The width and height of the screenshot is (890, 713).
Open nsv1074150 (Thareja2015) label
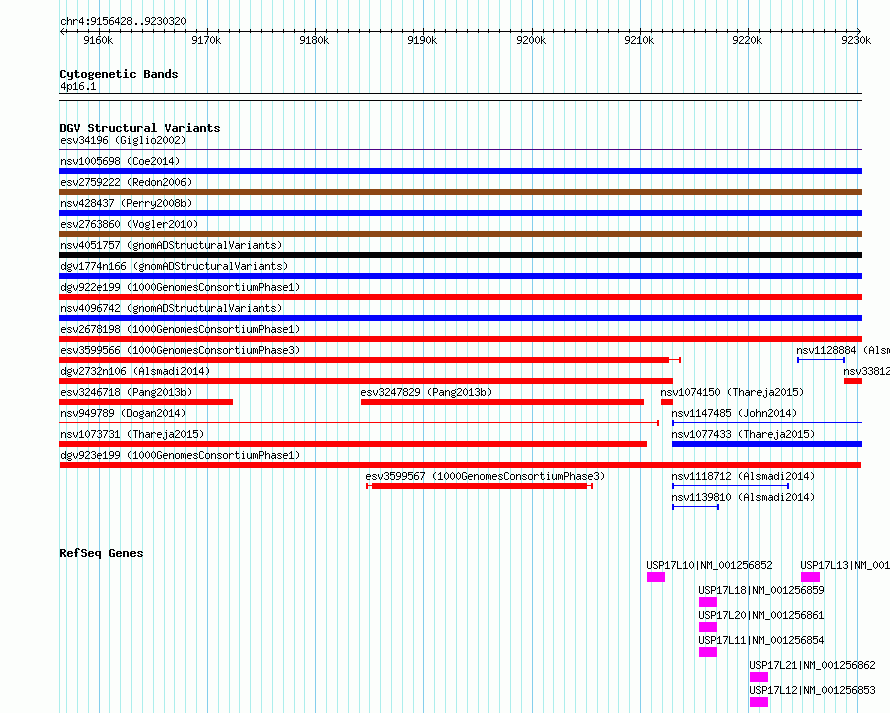pos(732,392)
